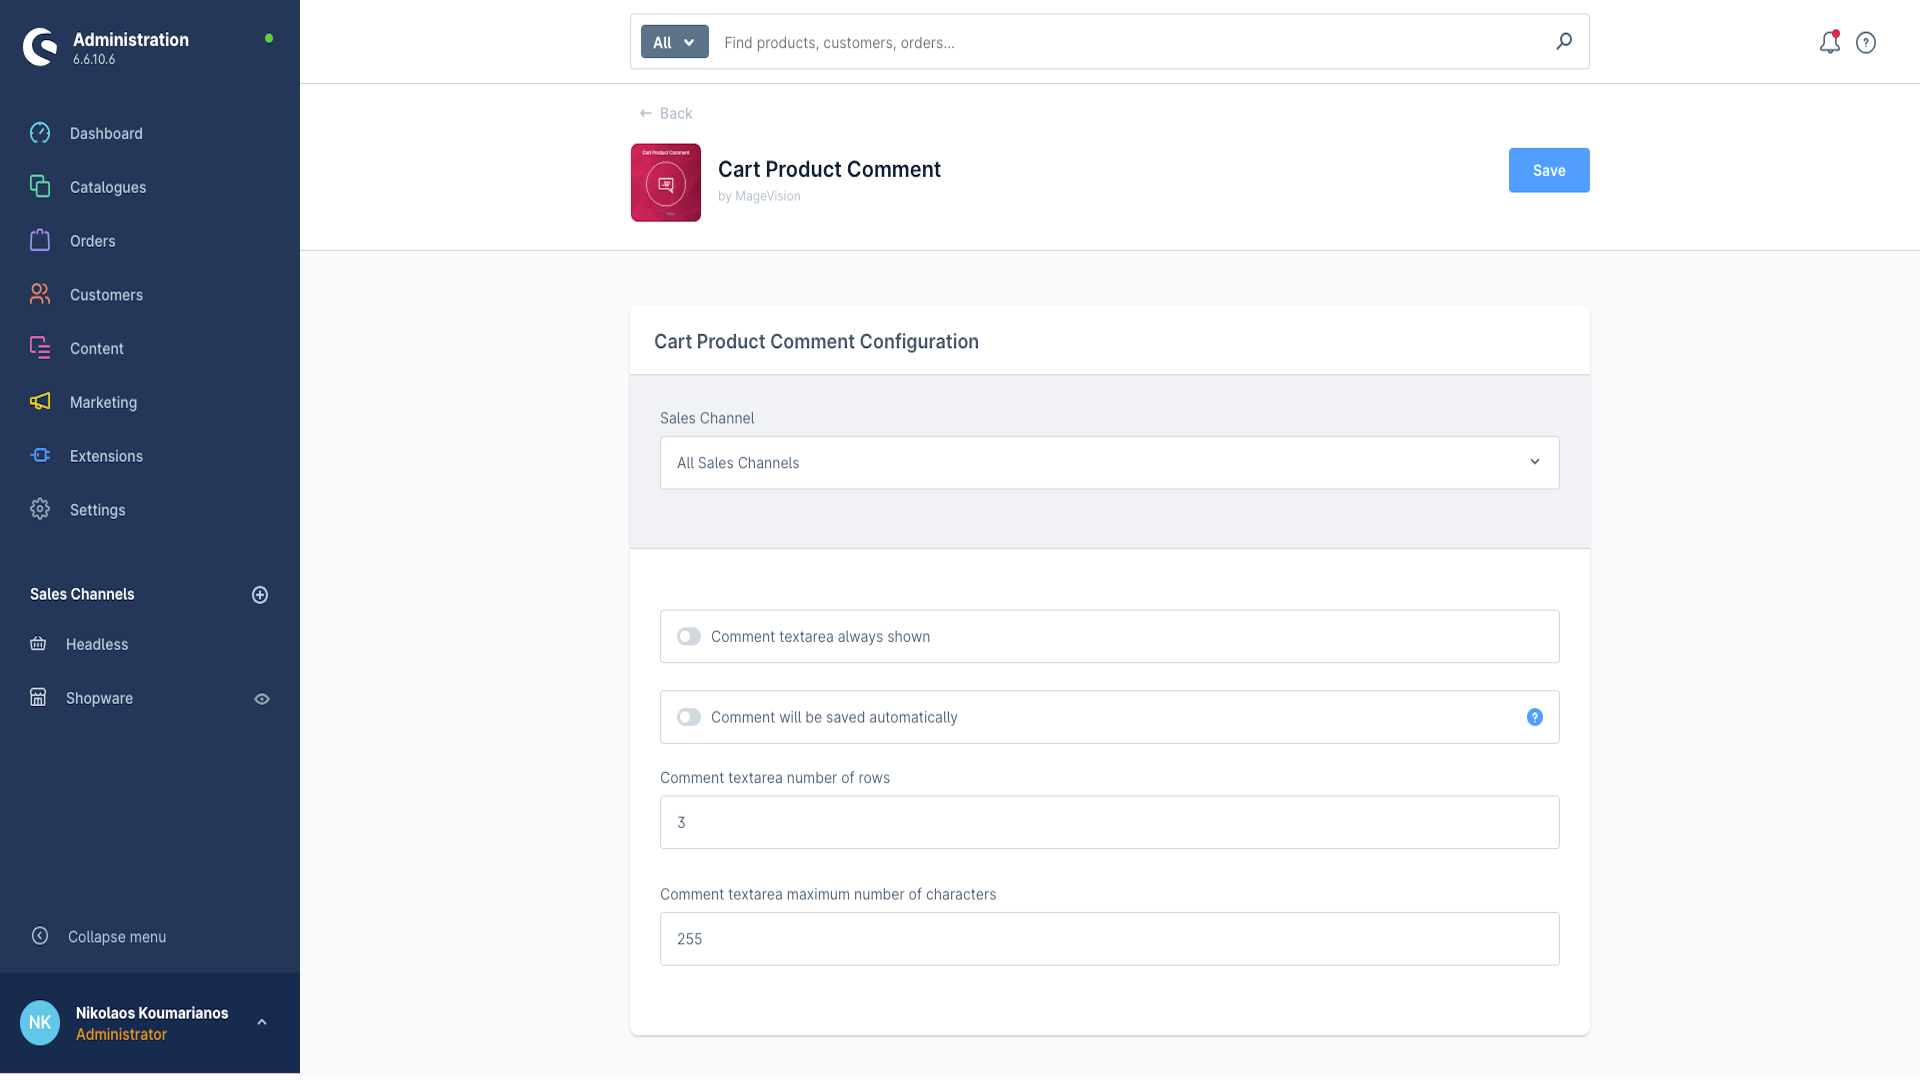The width and height of the screenshot is (1920, 1080).
Task: Open Extensions in the sidebar
Action: tap(106, 456)
